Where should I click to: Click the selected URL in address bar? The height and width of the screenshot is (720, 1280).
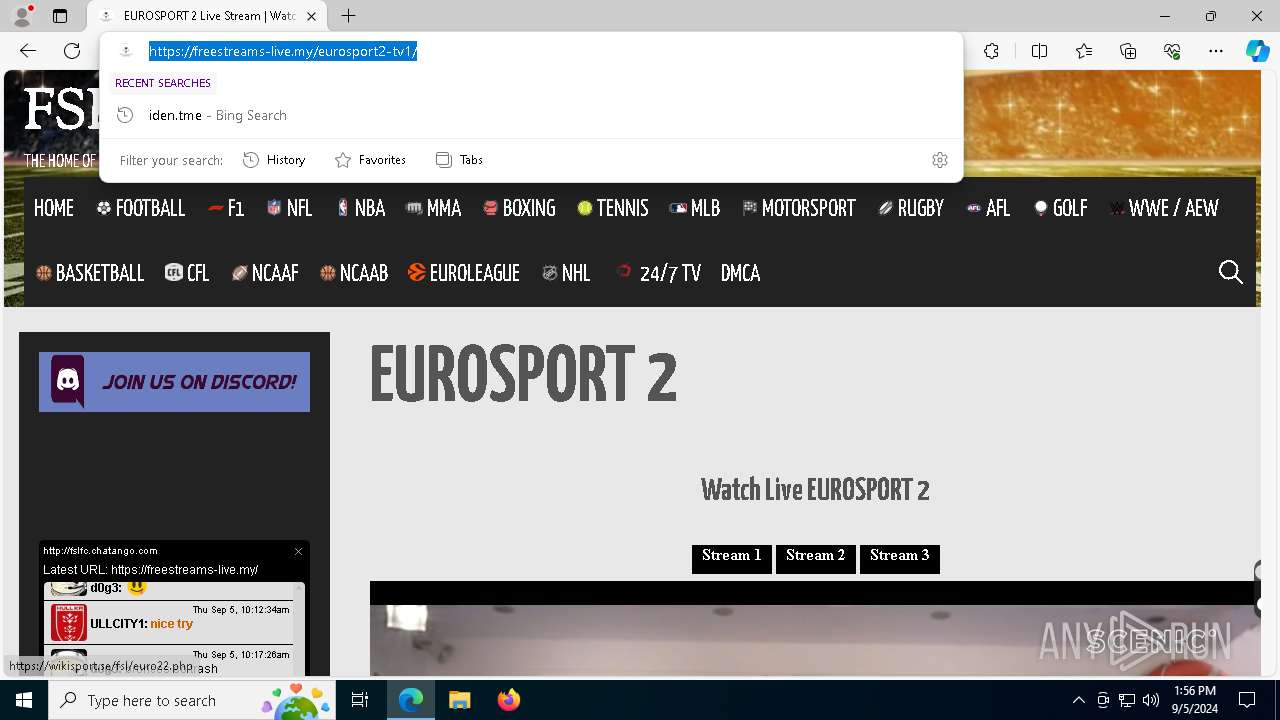pyautogui.click(x=283, y=51)
